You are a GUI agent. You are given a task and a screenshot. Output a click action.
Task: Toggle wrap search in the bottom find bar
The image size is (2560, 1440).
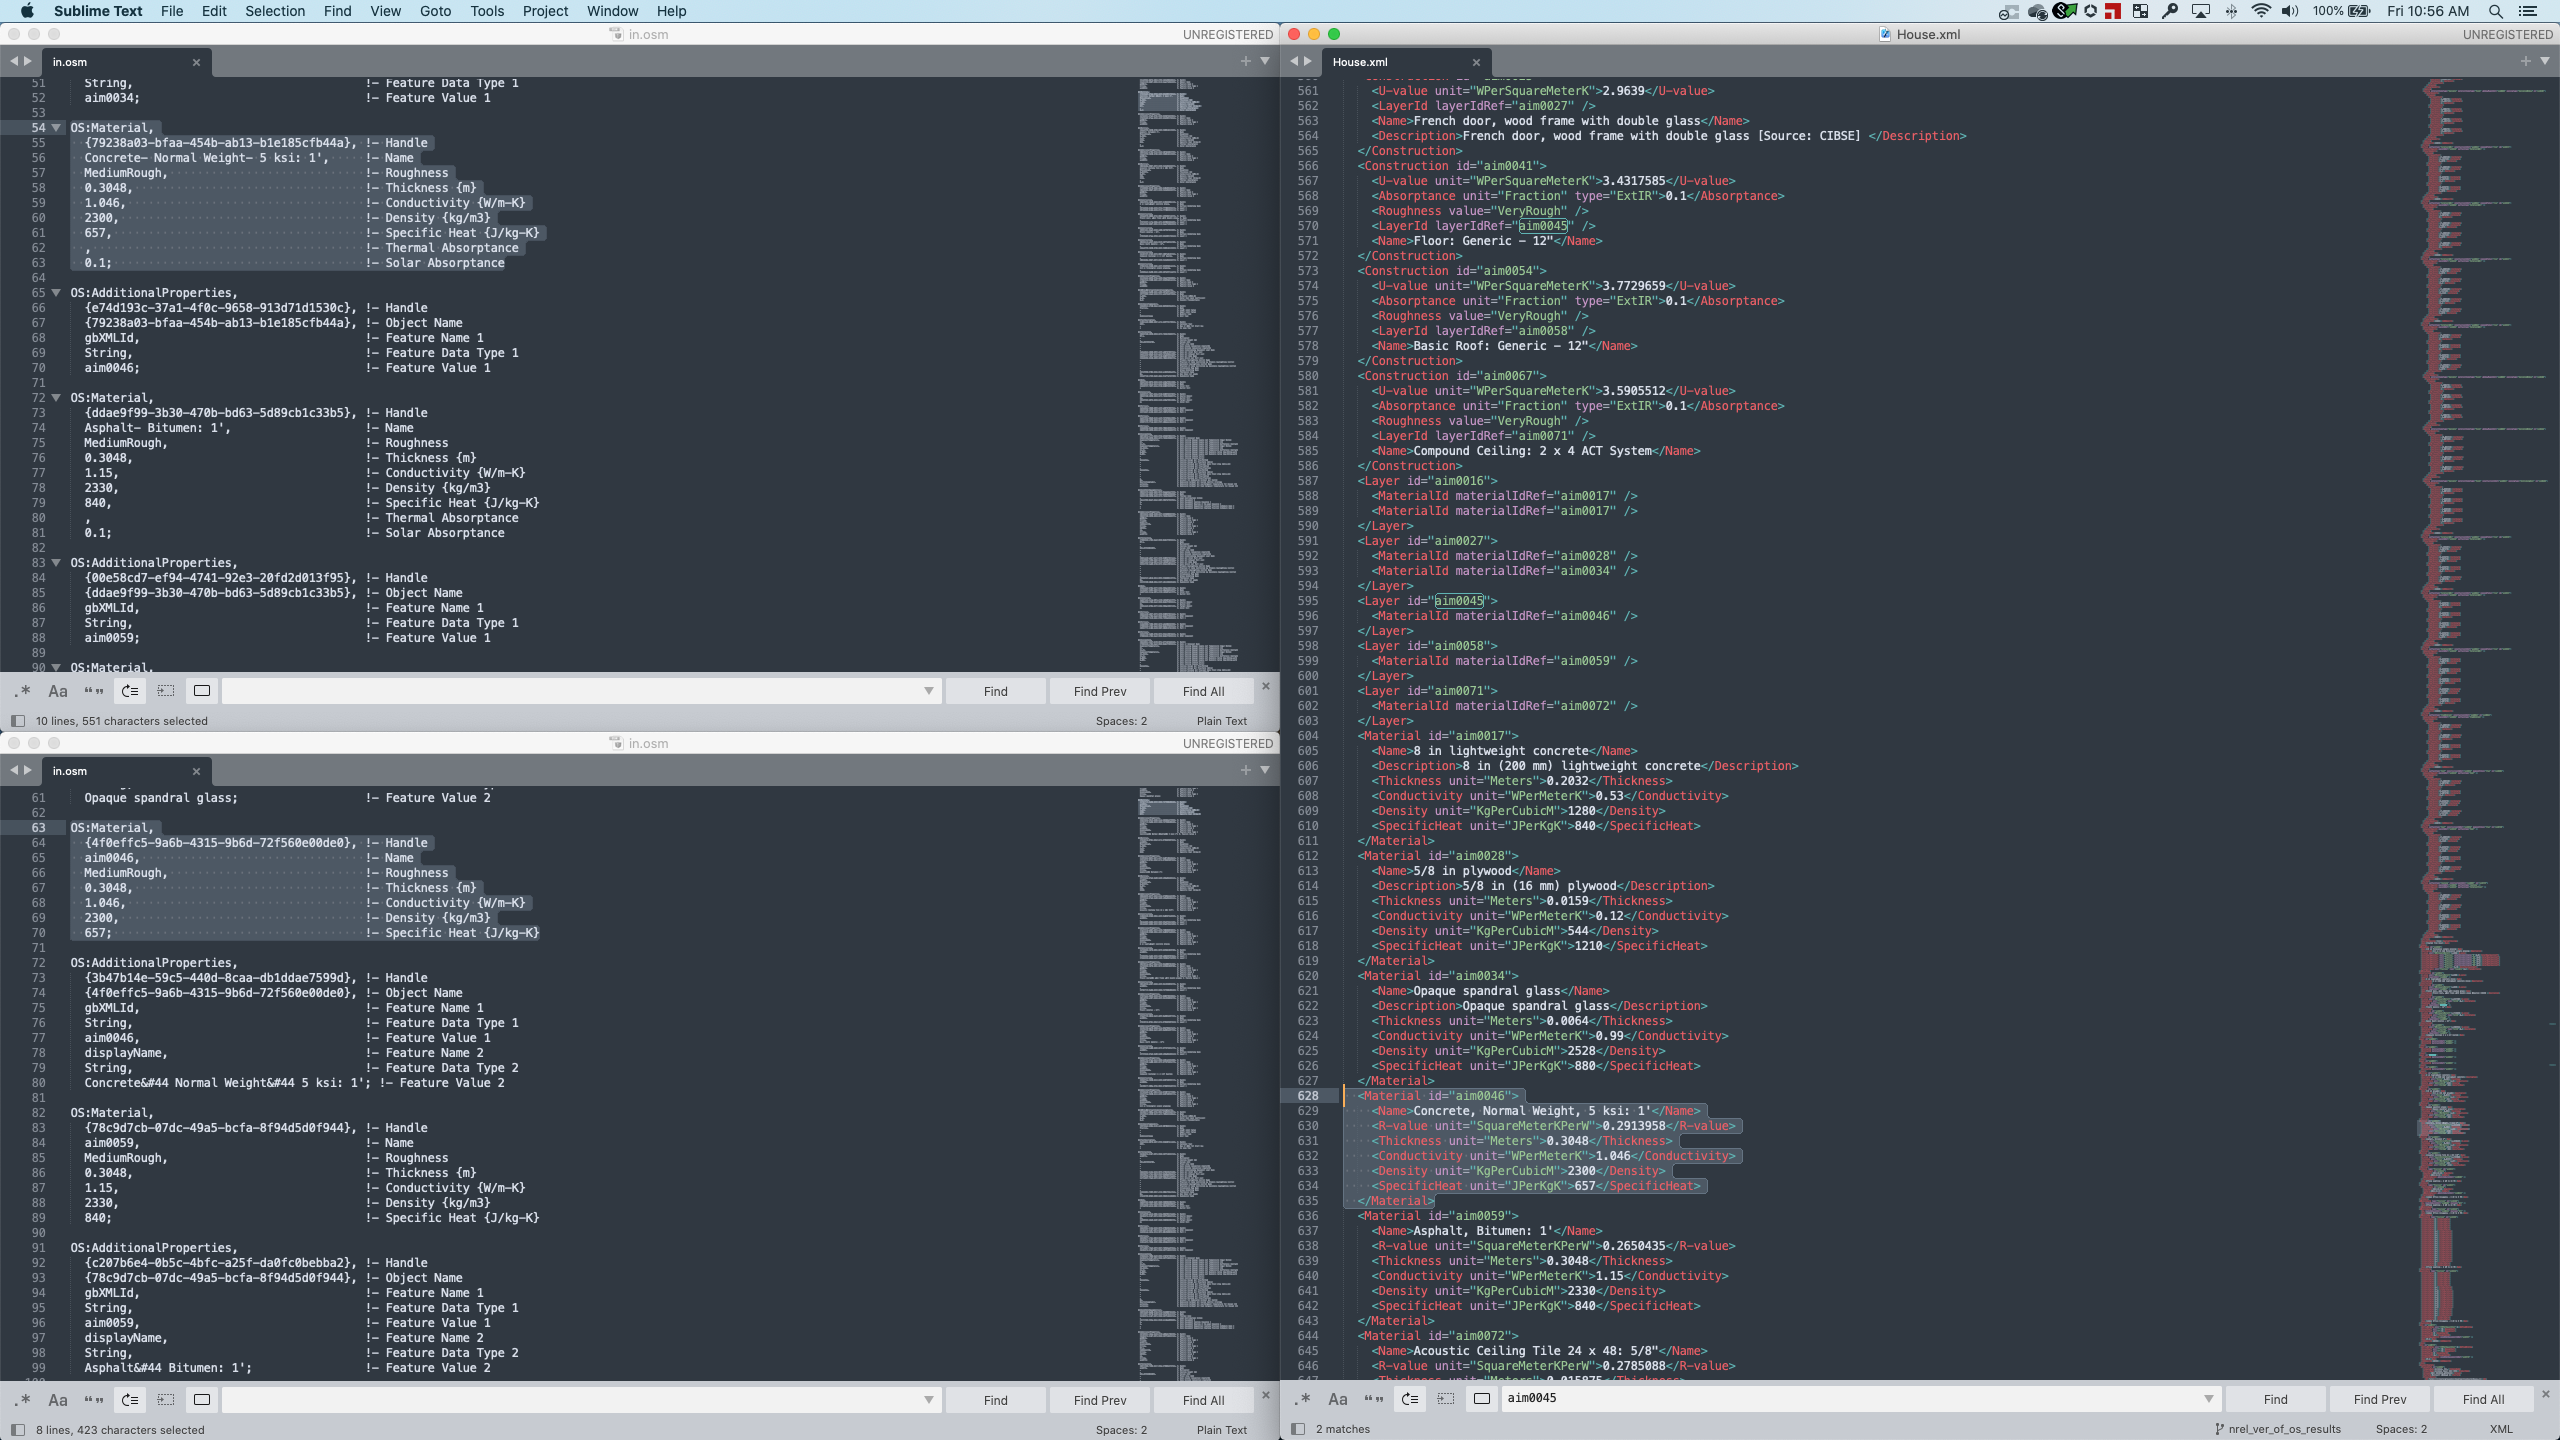point(129,1399)
